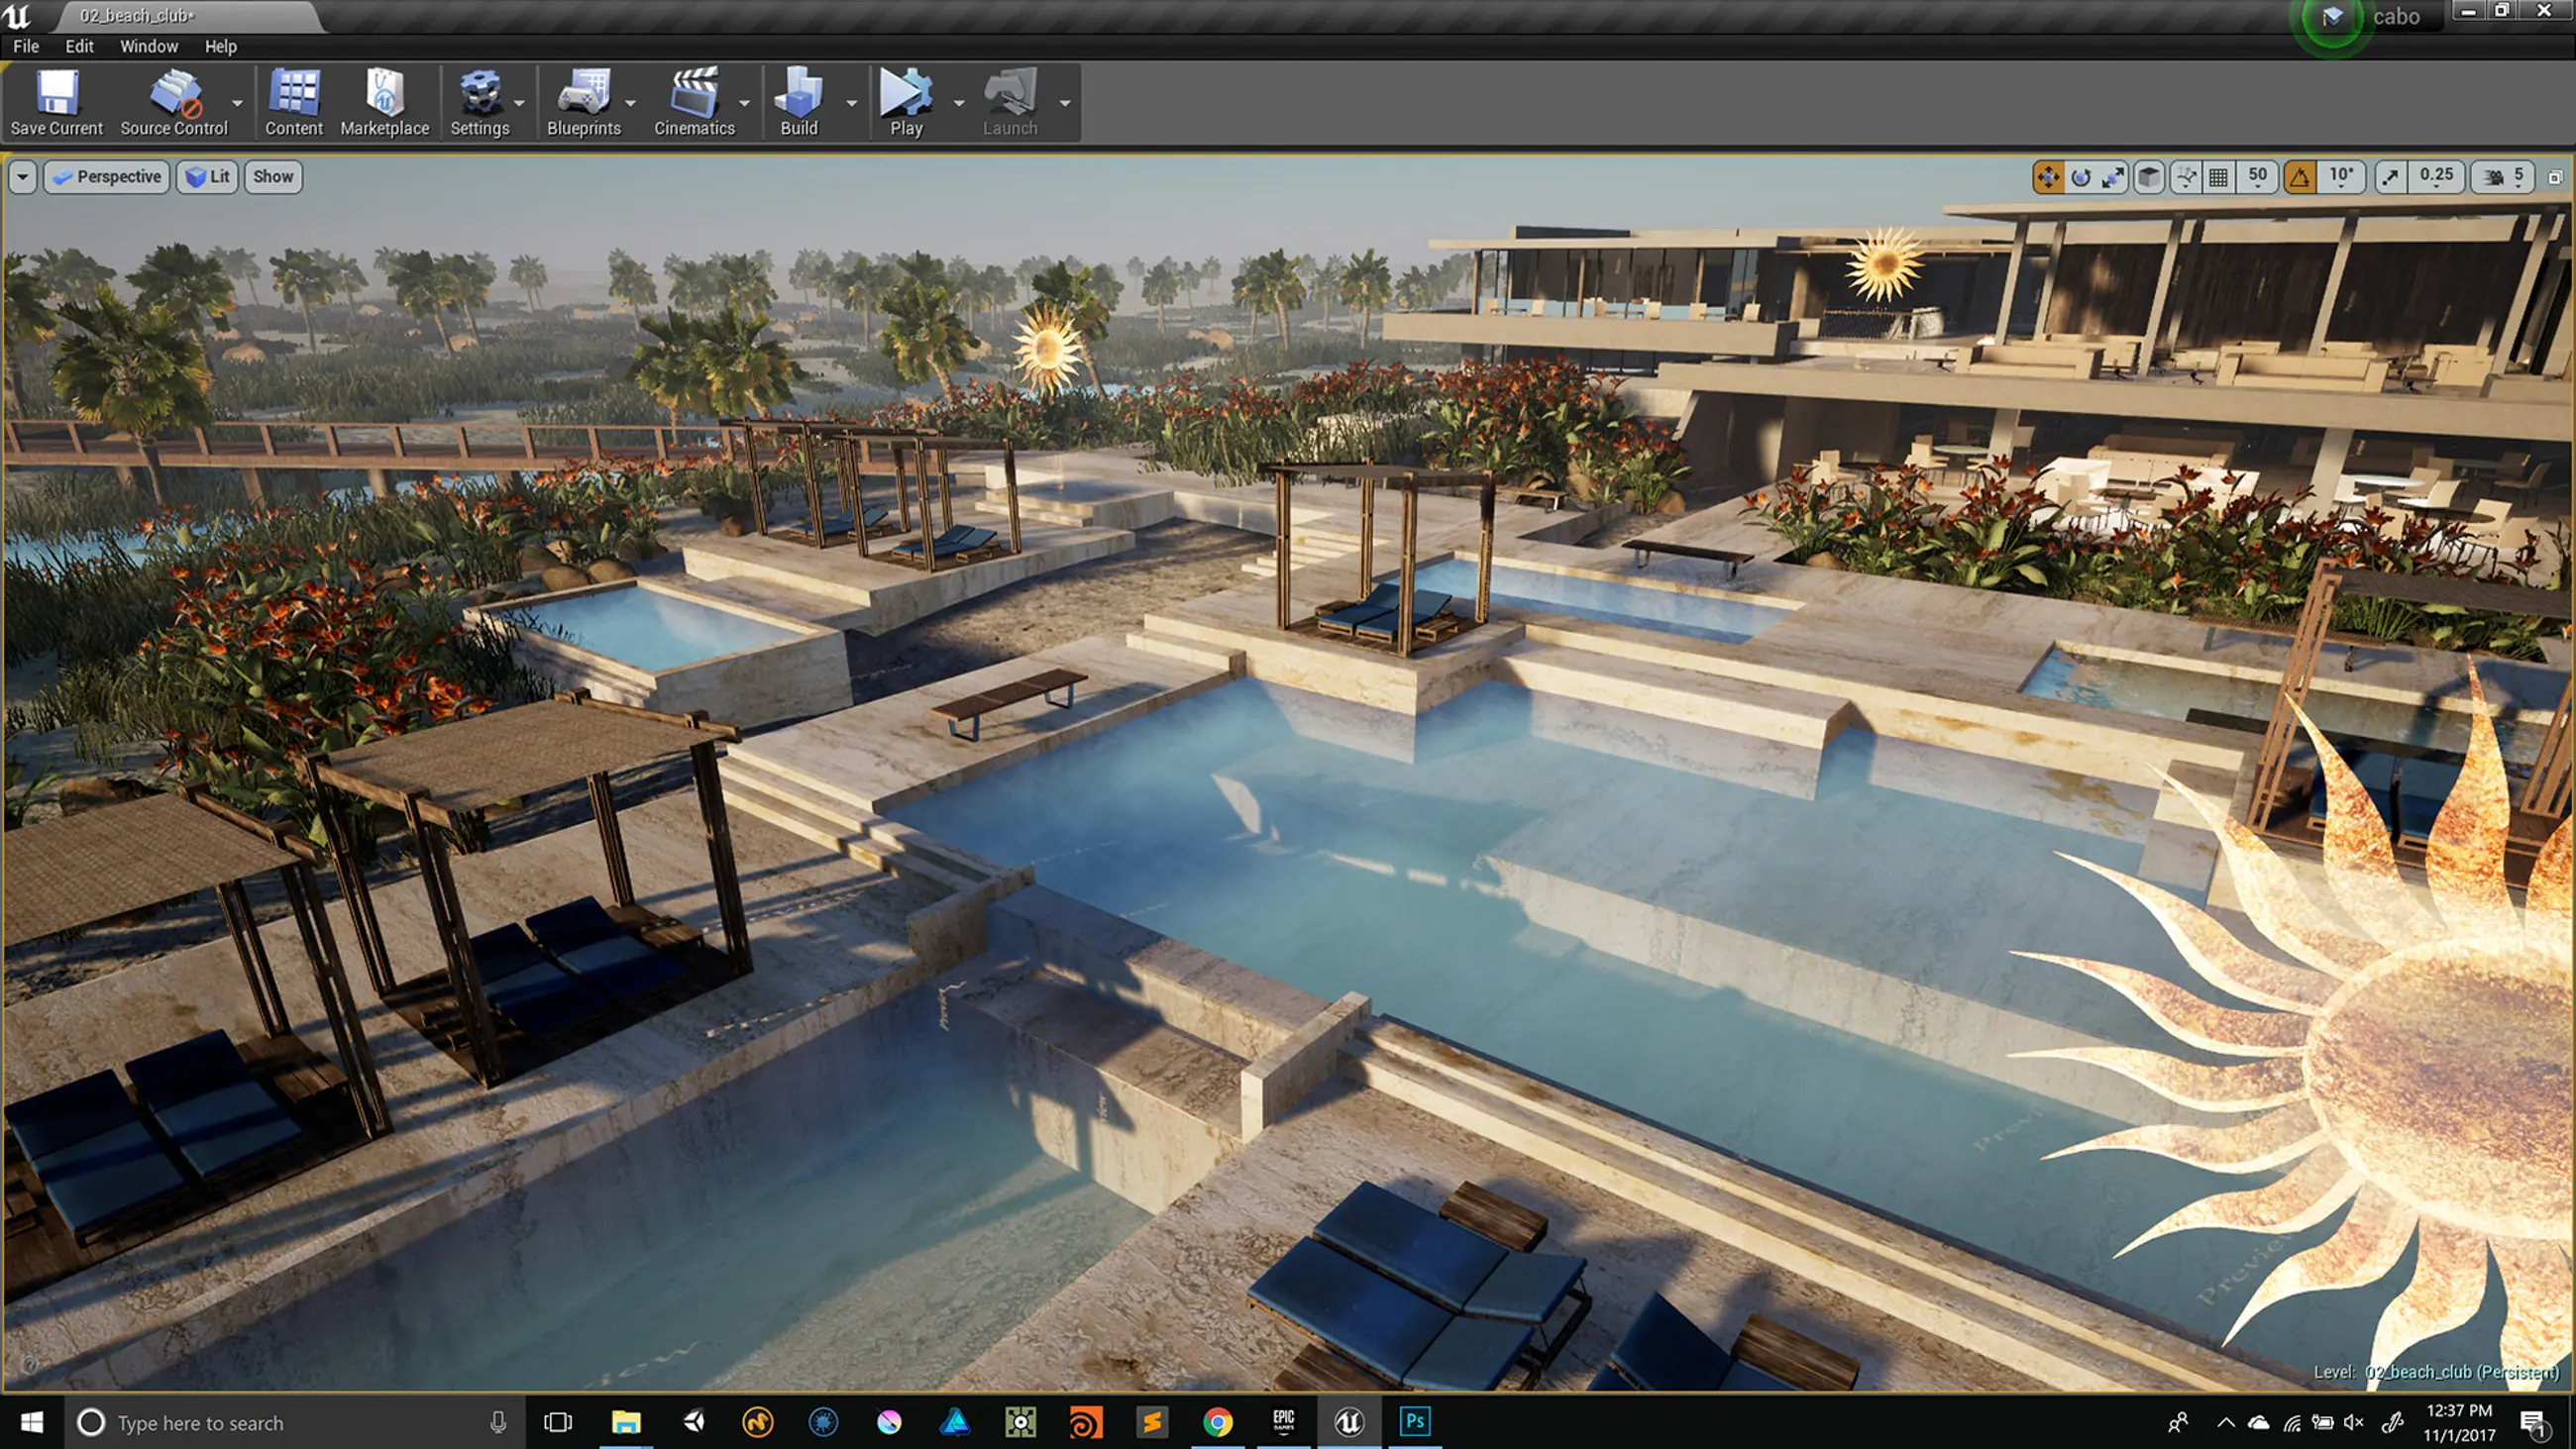The width and height of the screenshot is (2576, 1449).
Task: Expand the Cinematics dropdown arrow
Action: point(744,103)
